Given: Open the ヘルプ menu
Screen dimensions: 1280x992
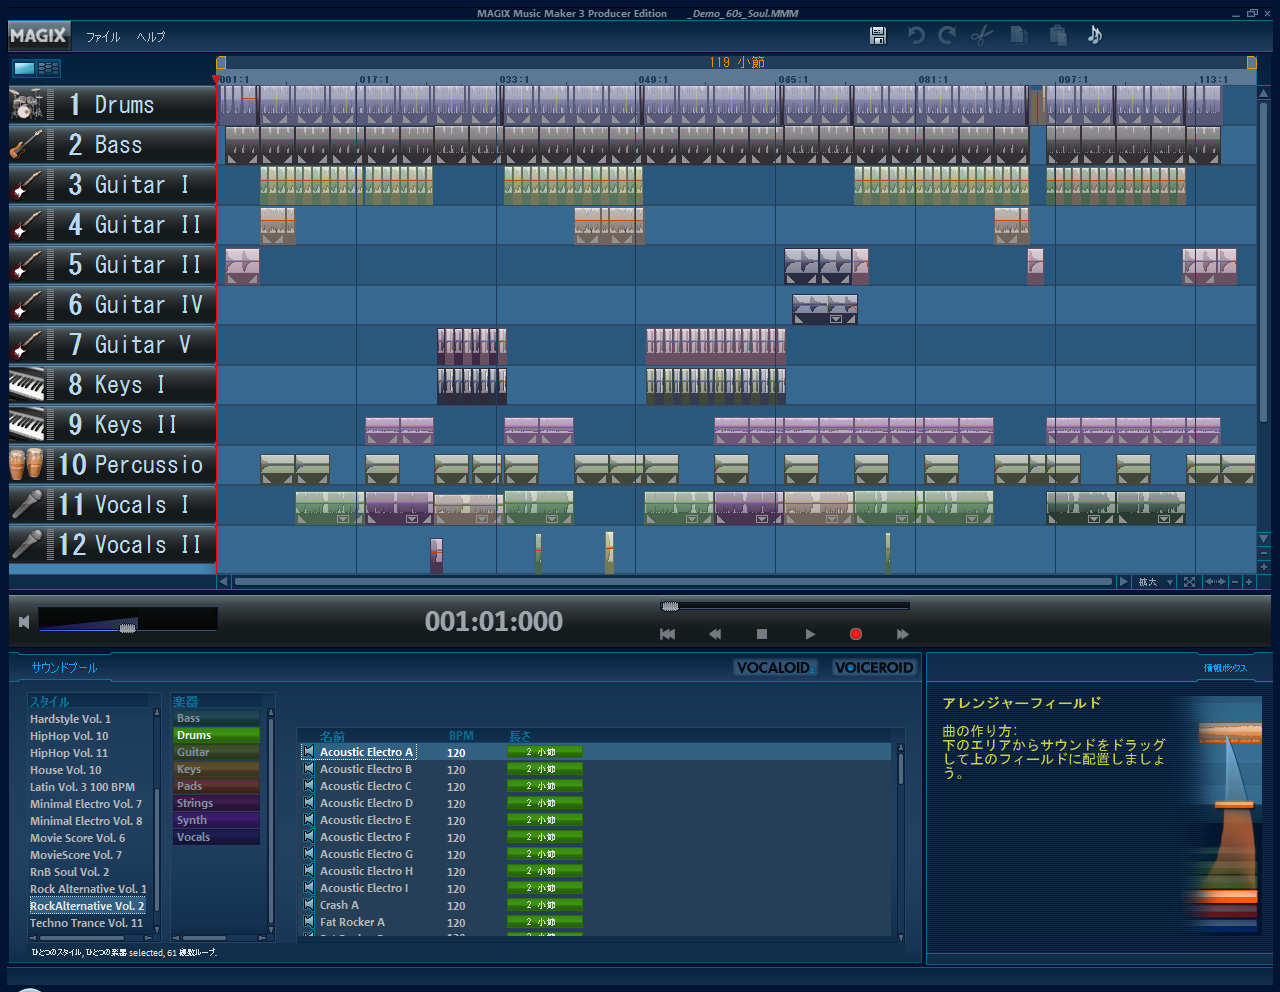Looking at the screenshot, I should tap(151, 37).
